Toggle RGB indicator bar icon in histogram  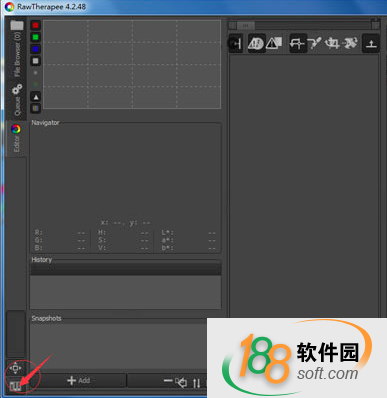tap(35, 108)
